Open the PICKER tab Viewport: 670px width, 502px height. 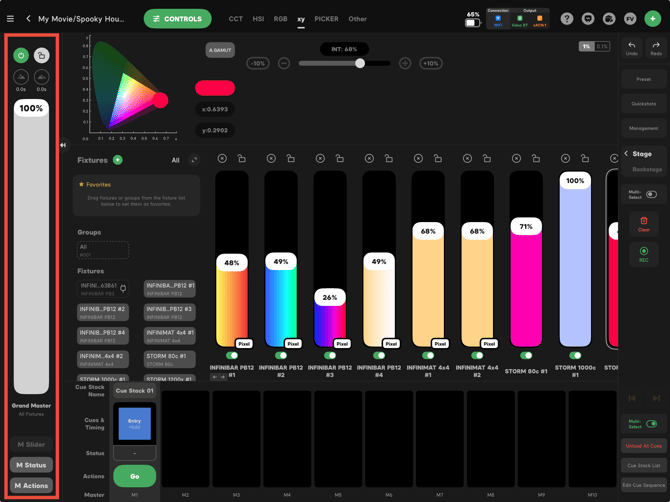coord(326,19)
